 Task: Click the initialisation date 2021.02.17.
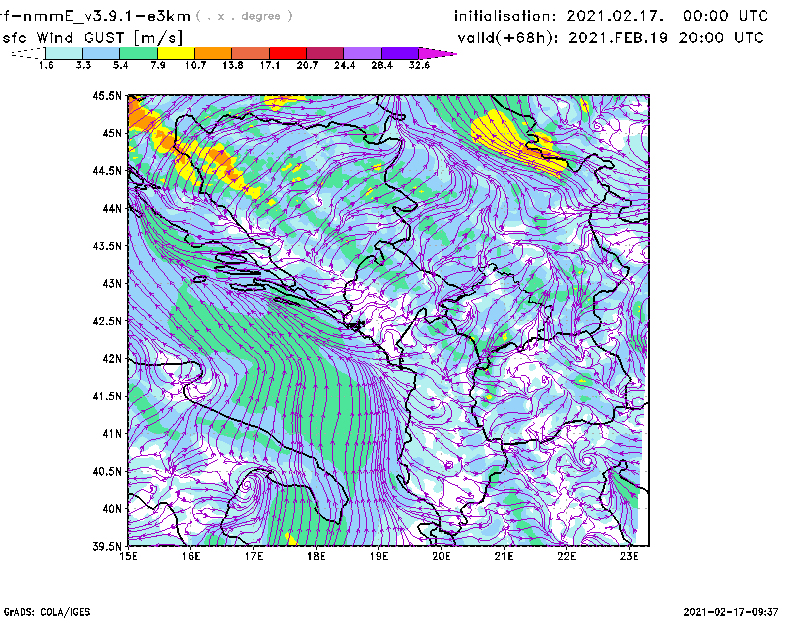[x=615, y=16]
